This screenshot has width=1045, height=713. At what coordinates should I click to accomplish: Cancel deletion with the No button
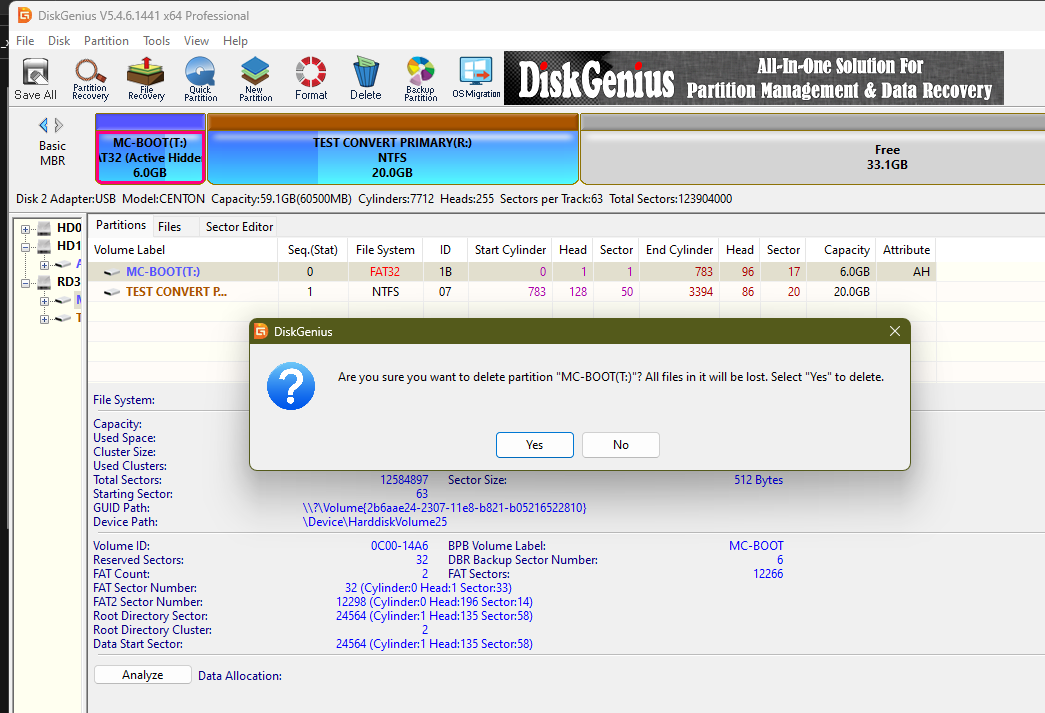point(620,445)
